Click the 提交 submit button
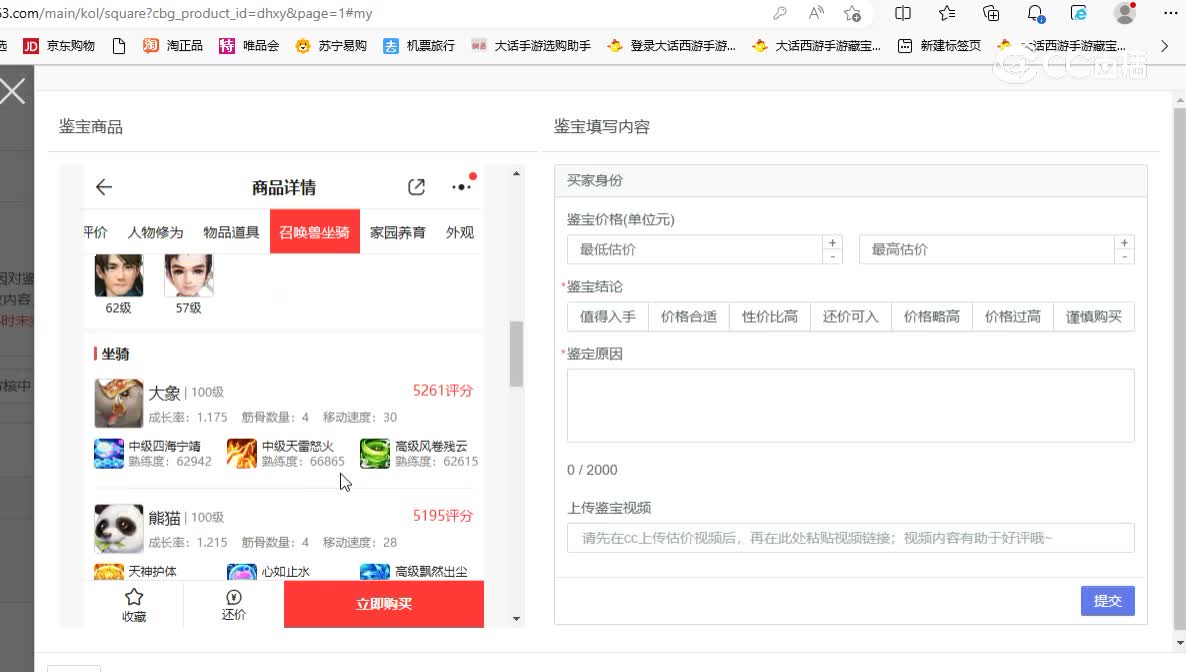The height and width of the screenshot is (672, 1186). pyautogui.click(x=1107, y=600)
